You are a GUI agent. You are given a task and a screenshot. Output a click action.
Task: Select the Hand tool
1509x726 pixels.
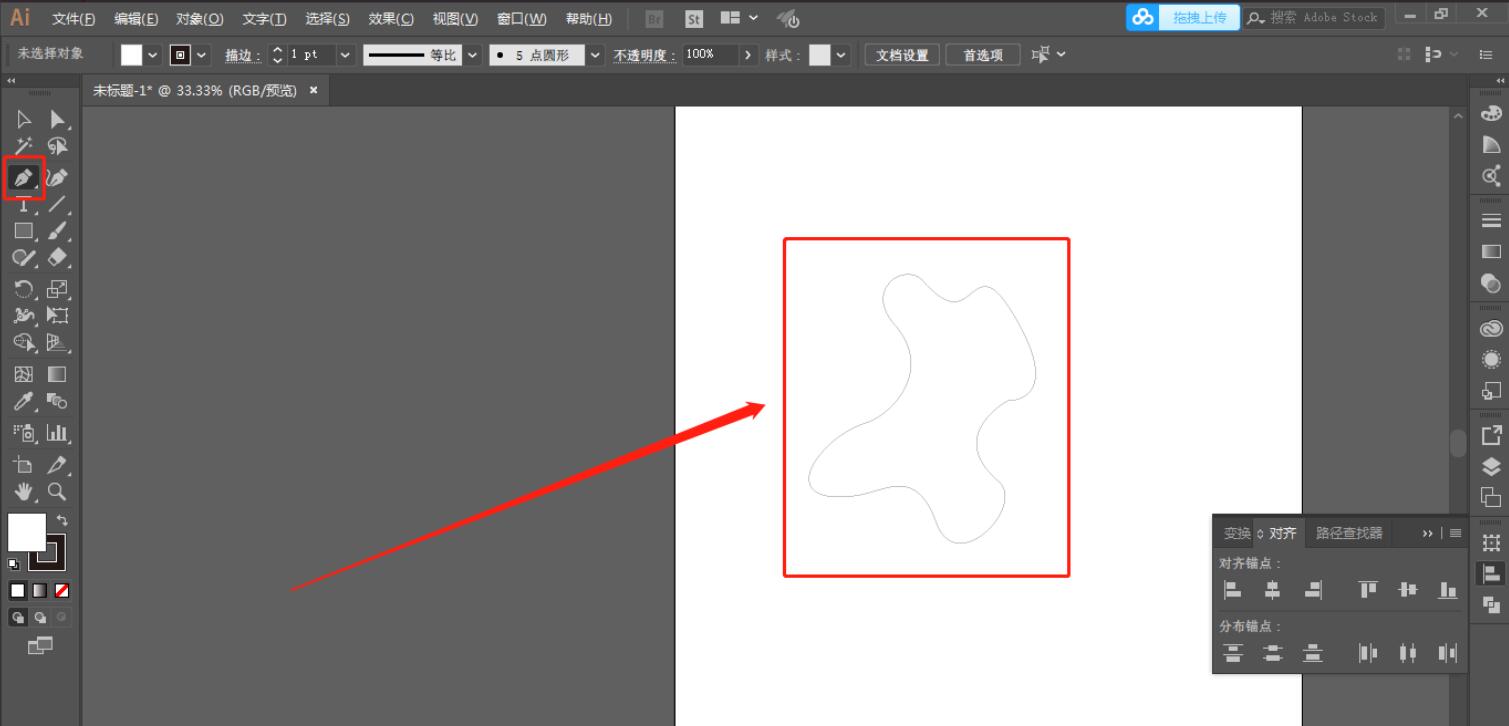click(x=24, y=491)
